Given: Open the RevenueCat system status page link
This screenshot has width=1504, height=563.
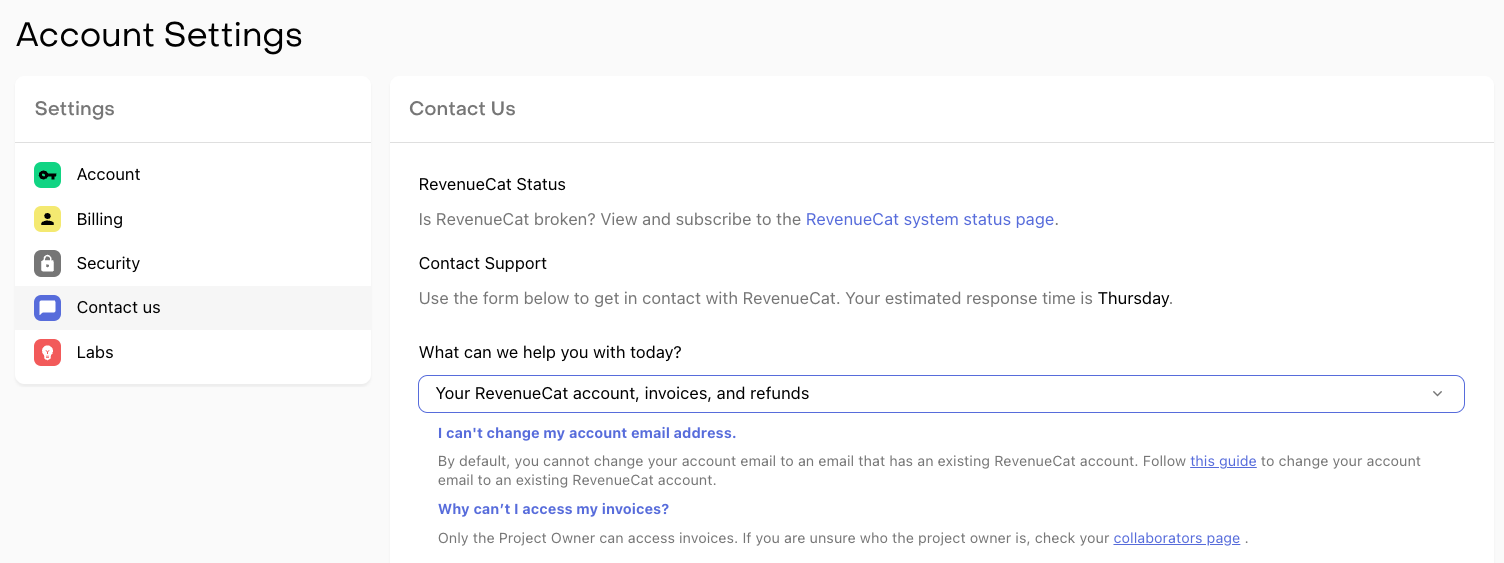Looking at the screenshot, I should [x=929, y=219].
